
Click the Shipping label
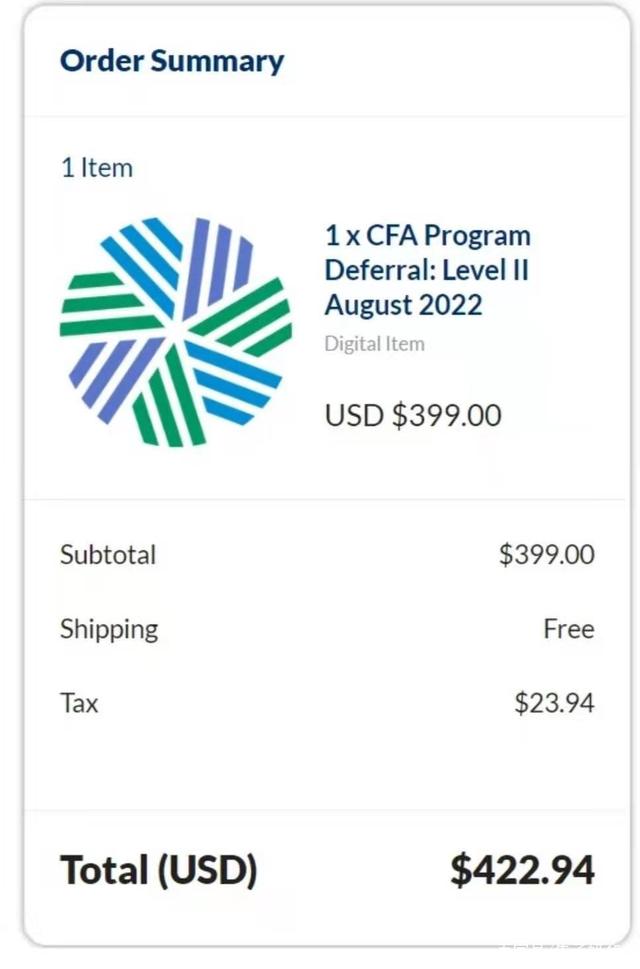pos(109,629)
